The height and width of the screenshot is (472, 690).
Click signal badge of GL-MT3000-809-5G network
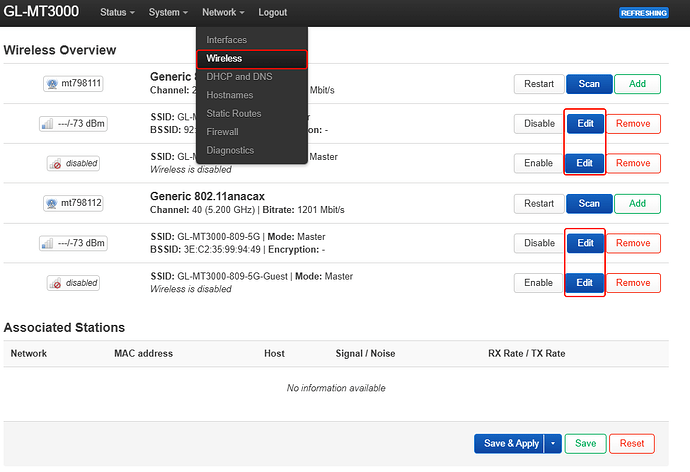pyautogui.click(x=74, y=243)
